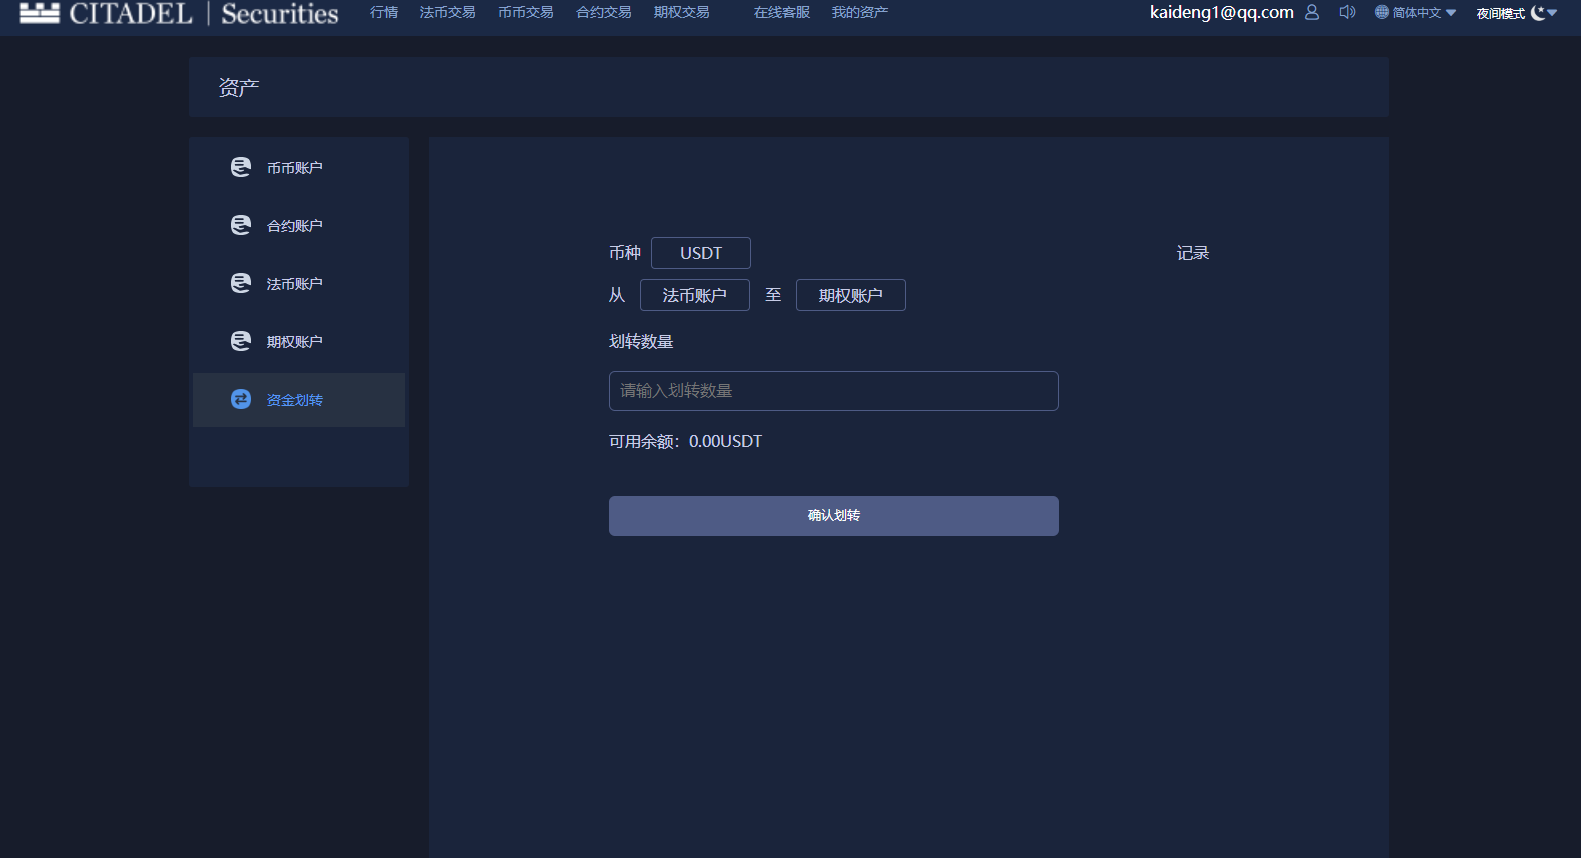Click the 期权账户 coin icon
This screenshot has width=1581, height=858.
tap(241, 341)
